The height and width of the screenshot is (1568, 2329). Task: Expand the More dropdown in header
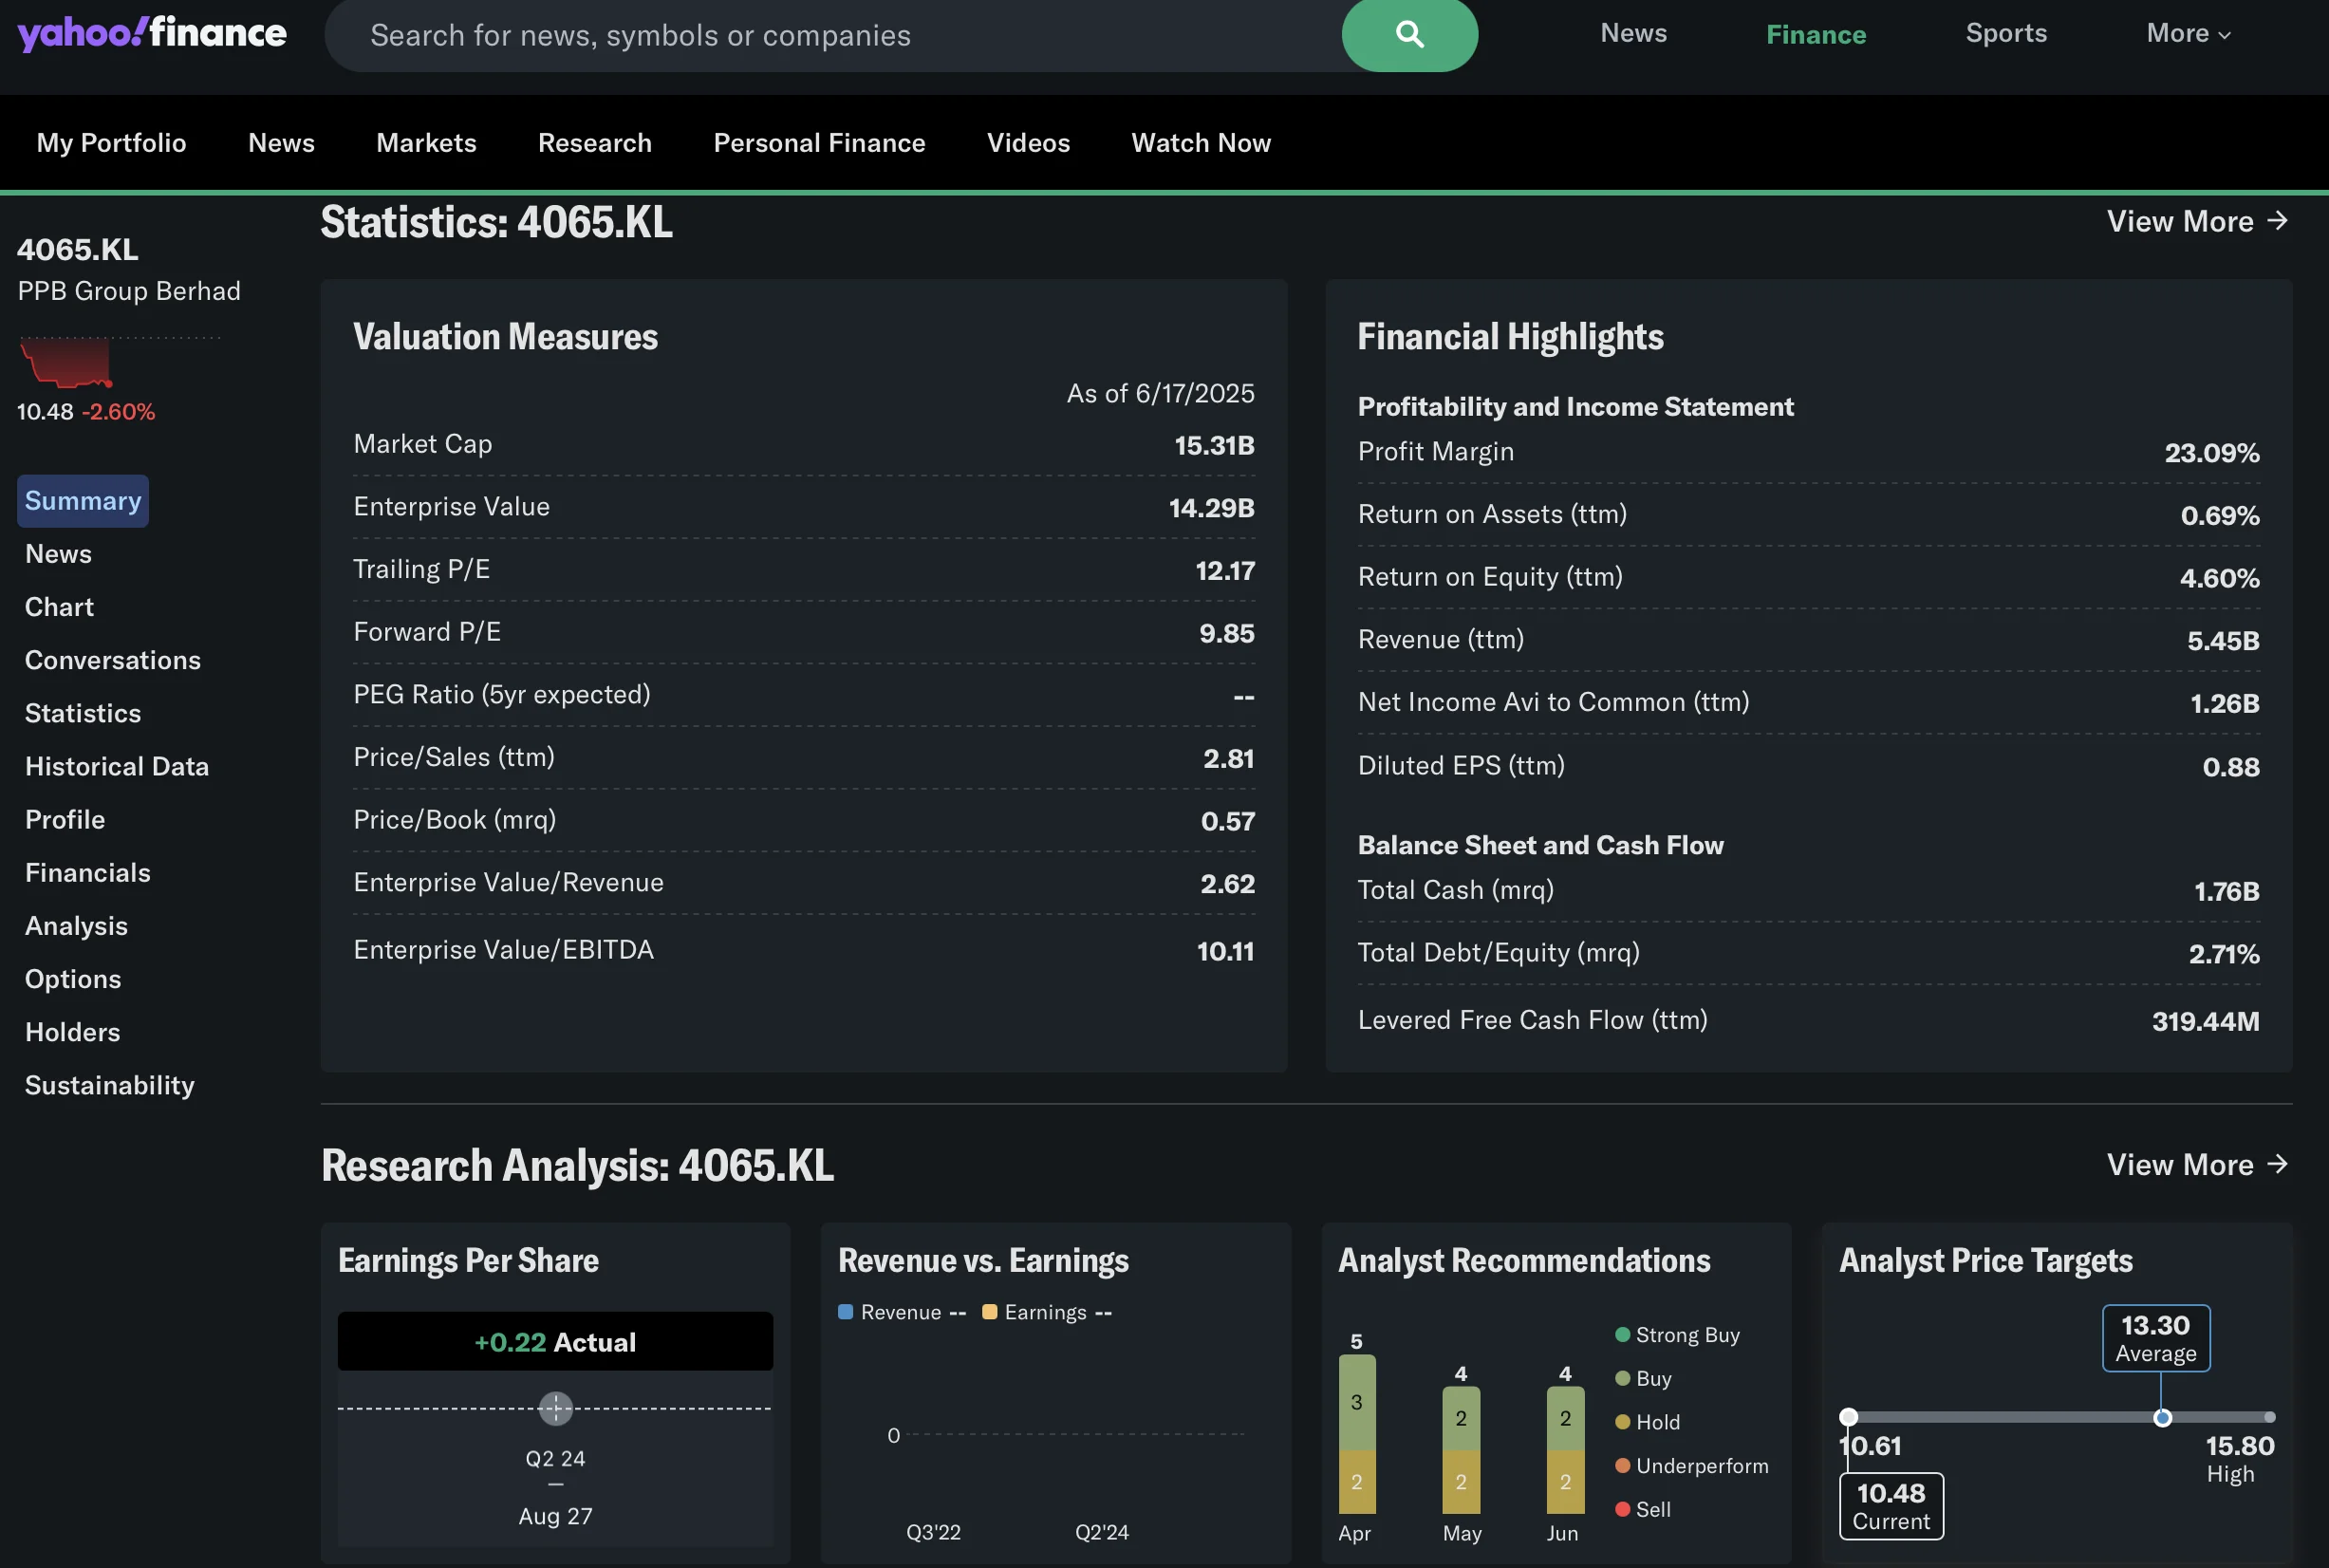pyautogui.click(x=2188, y=33)
